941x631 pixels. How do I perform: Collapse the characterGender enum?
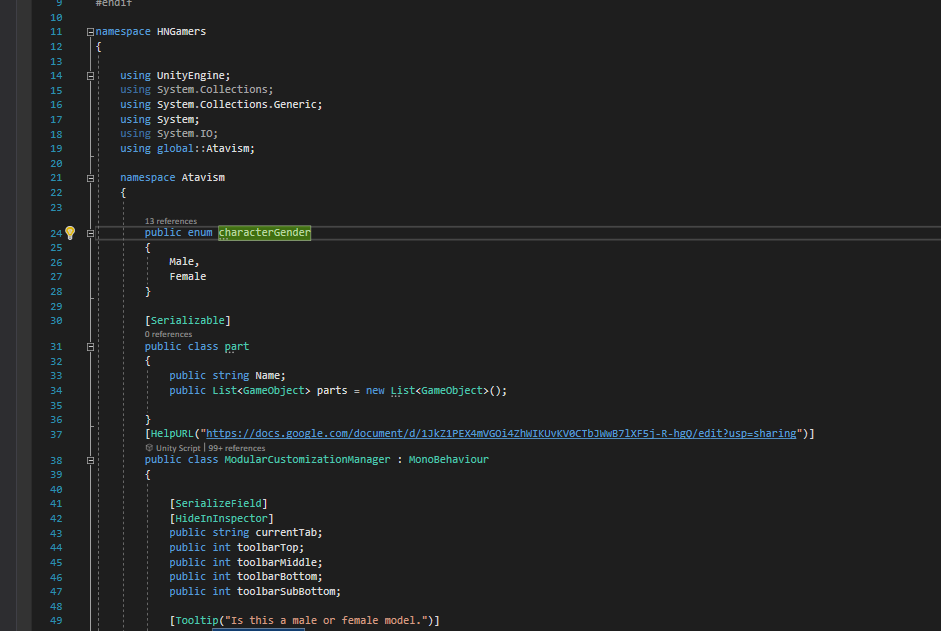coord(91,233)
